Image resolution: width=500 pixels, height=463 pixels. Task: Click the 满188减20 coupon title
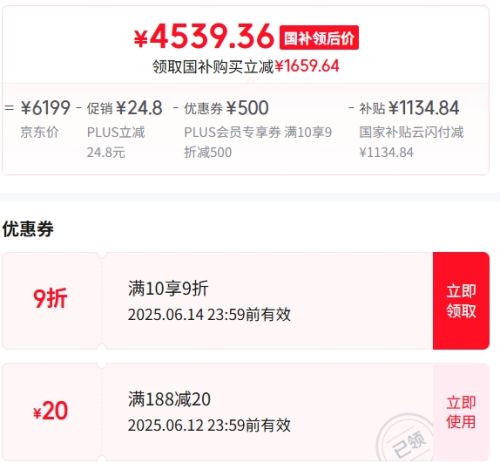click(169, 399)
